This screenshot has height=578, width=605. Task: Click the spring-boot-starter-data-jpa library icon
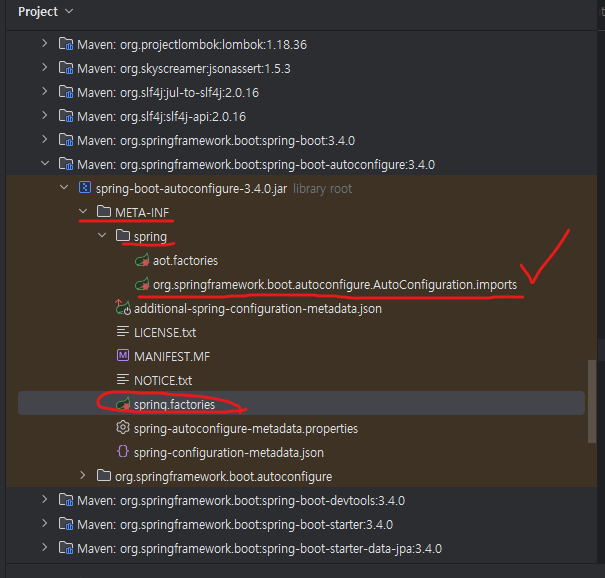pyautogui.click(x=66, y=548)
